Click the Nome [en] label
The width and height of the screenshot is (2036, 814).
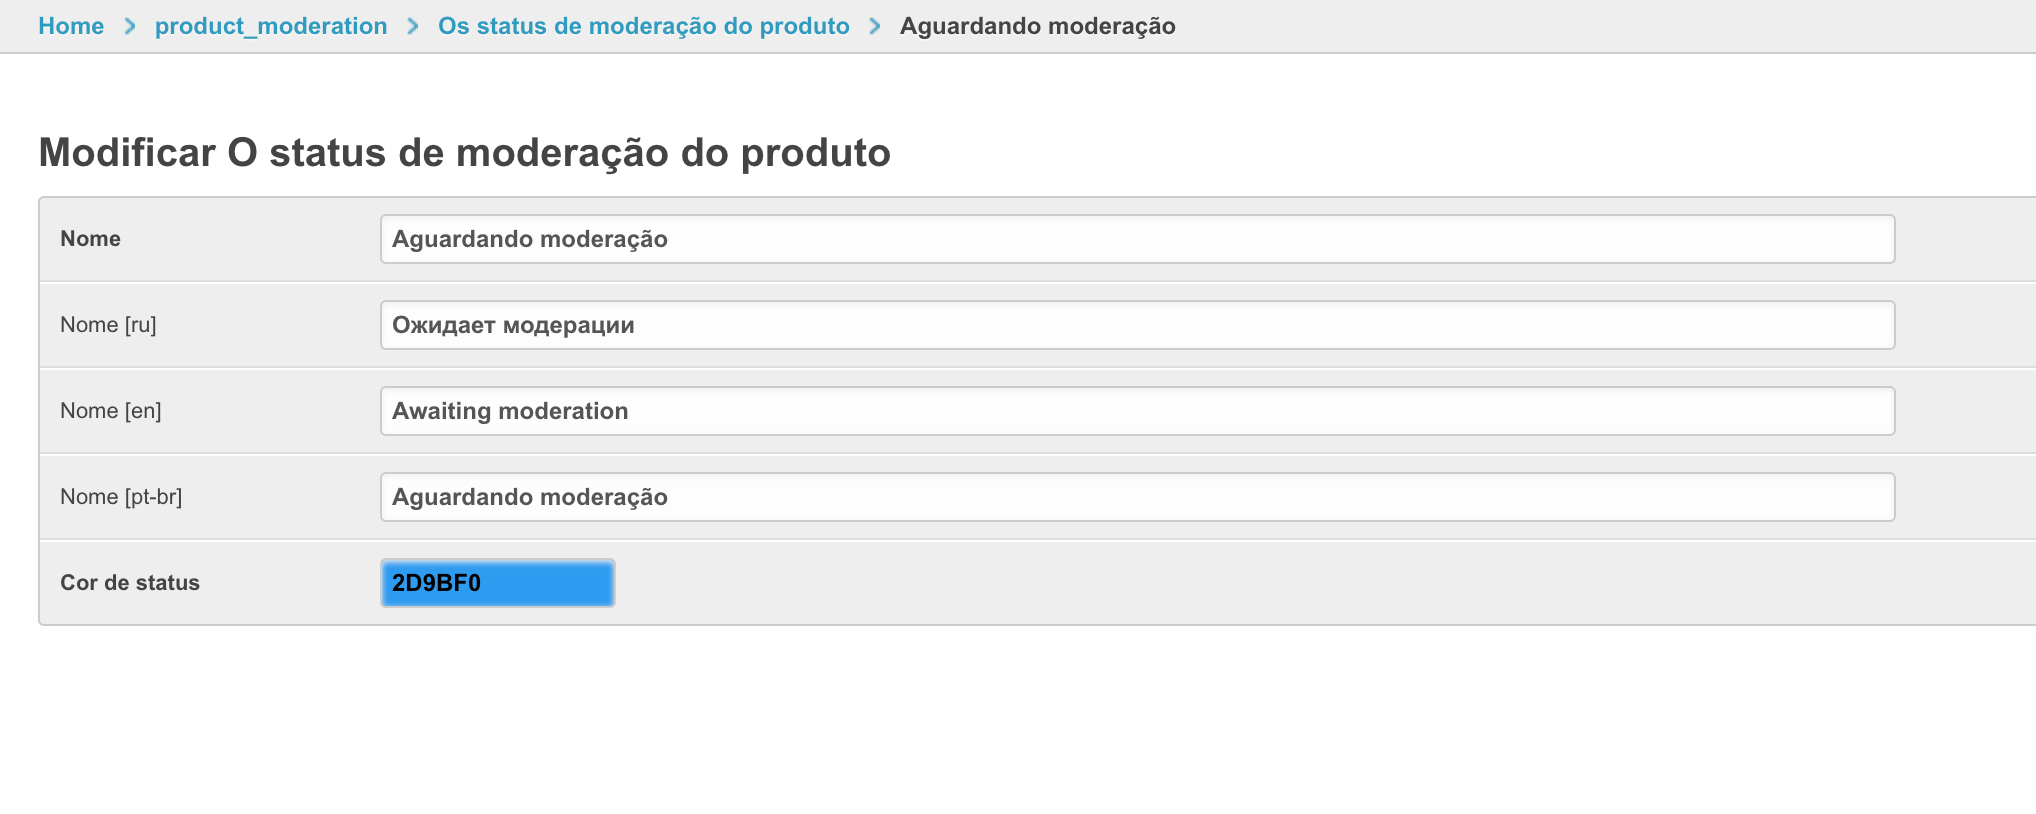pos(110,411)
